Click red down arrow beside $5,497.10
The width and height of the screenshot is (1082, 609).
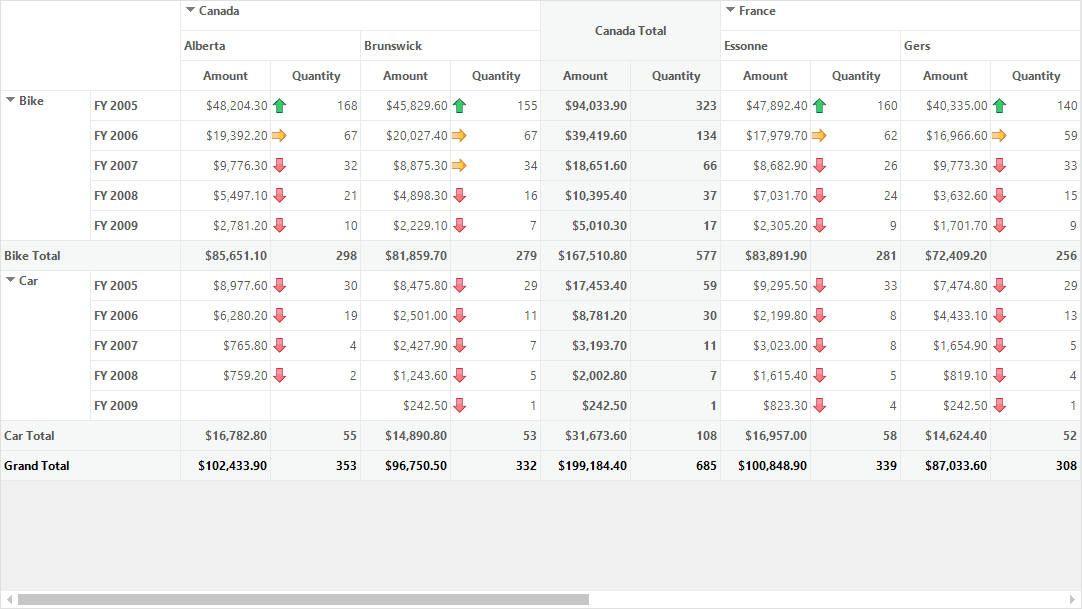(x=279, y=195)
